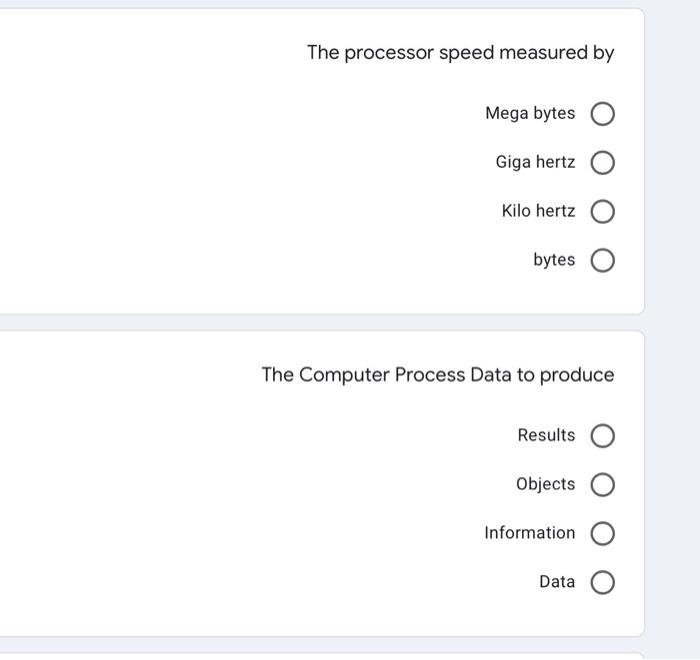This screenshot has width=700, height=660.
Task: Tap the 'Kilo hertz' answer label text
Action: [x=538, y=211]
